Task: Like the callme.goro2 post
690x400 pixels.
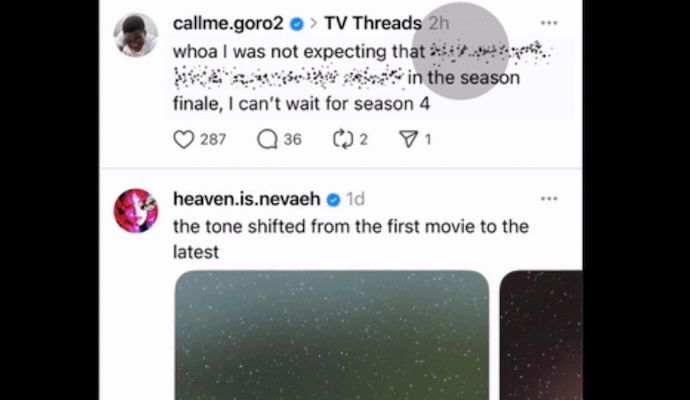Action: (x=184, y=139)
